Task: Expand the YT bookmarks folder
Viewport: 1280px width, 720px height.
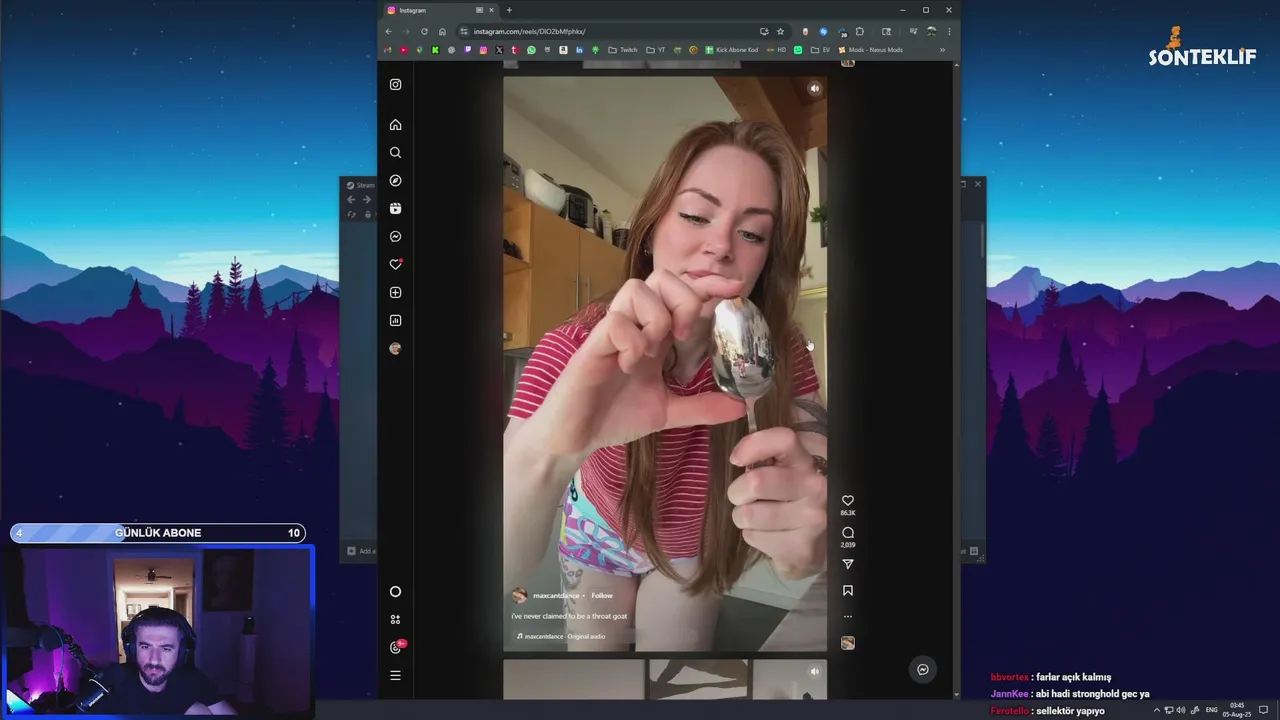Action: pos(657,50)
